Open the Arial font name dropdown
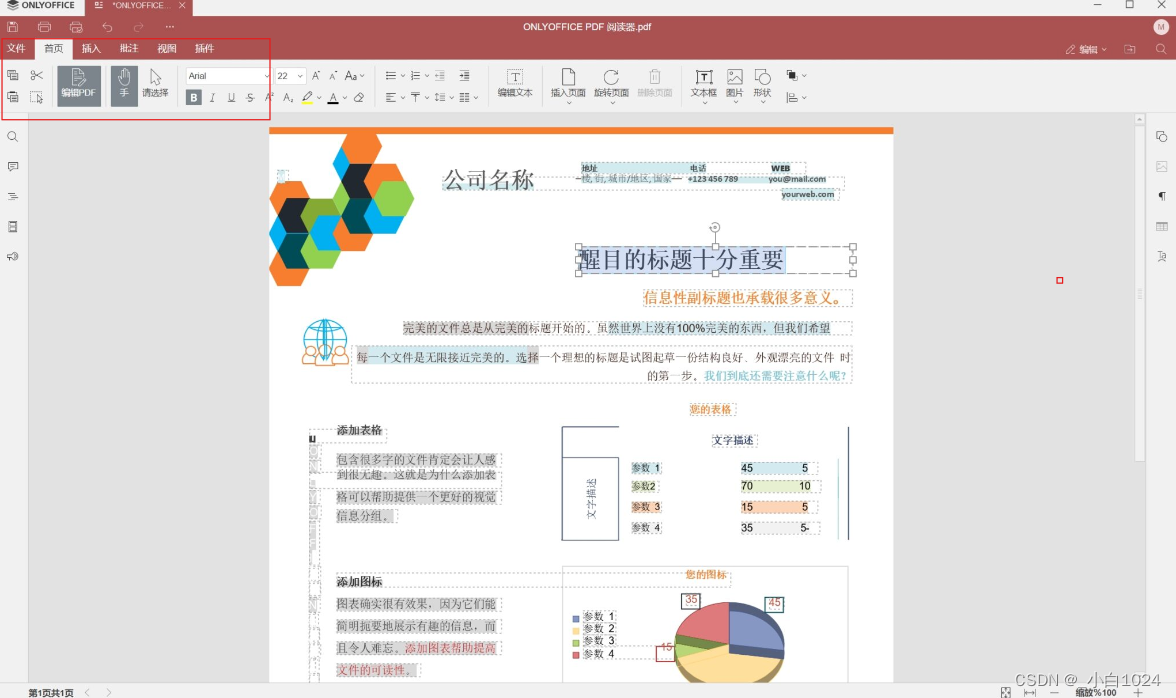Screen dimensions: 1176x698 coord(266,76)
